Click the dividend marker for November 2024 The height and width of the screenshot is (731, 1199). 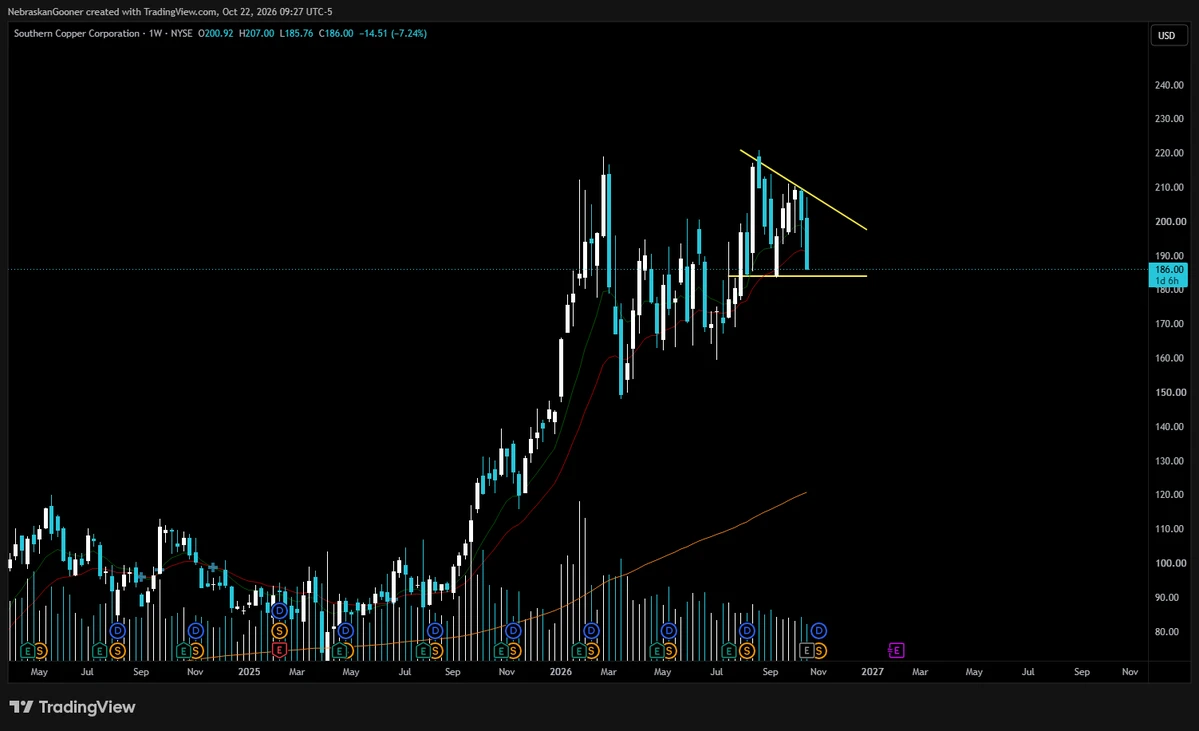196,631
